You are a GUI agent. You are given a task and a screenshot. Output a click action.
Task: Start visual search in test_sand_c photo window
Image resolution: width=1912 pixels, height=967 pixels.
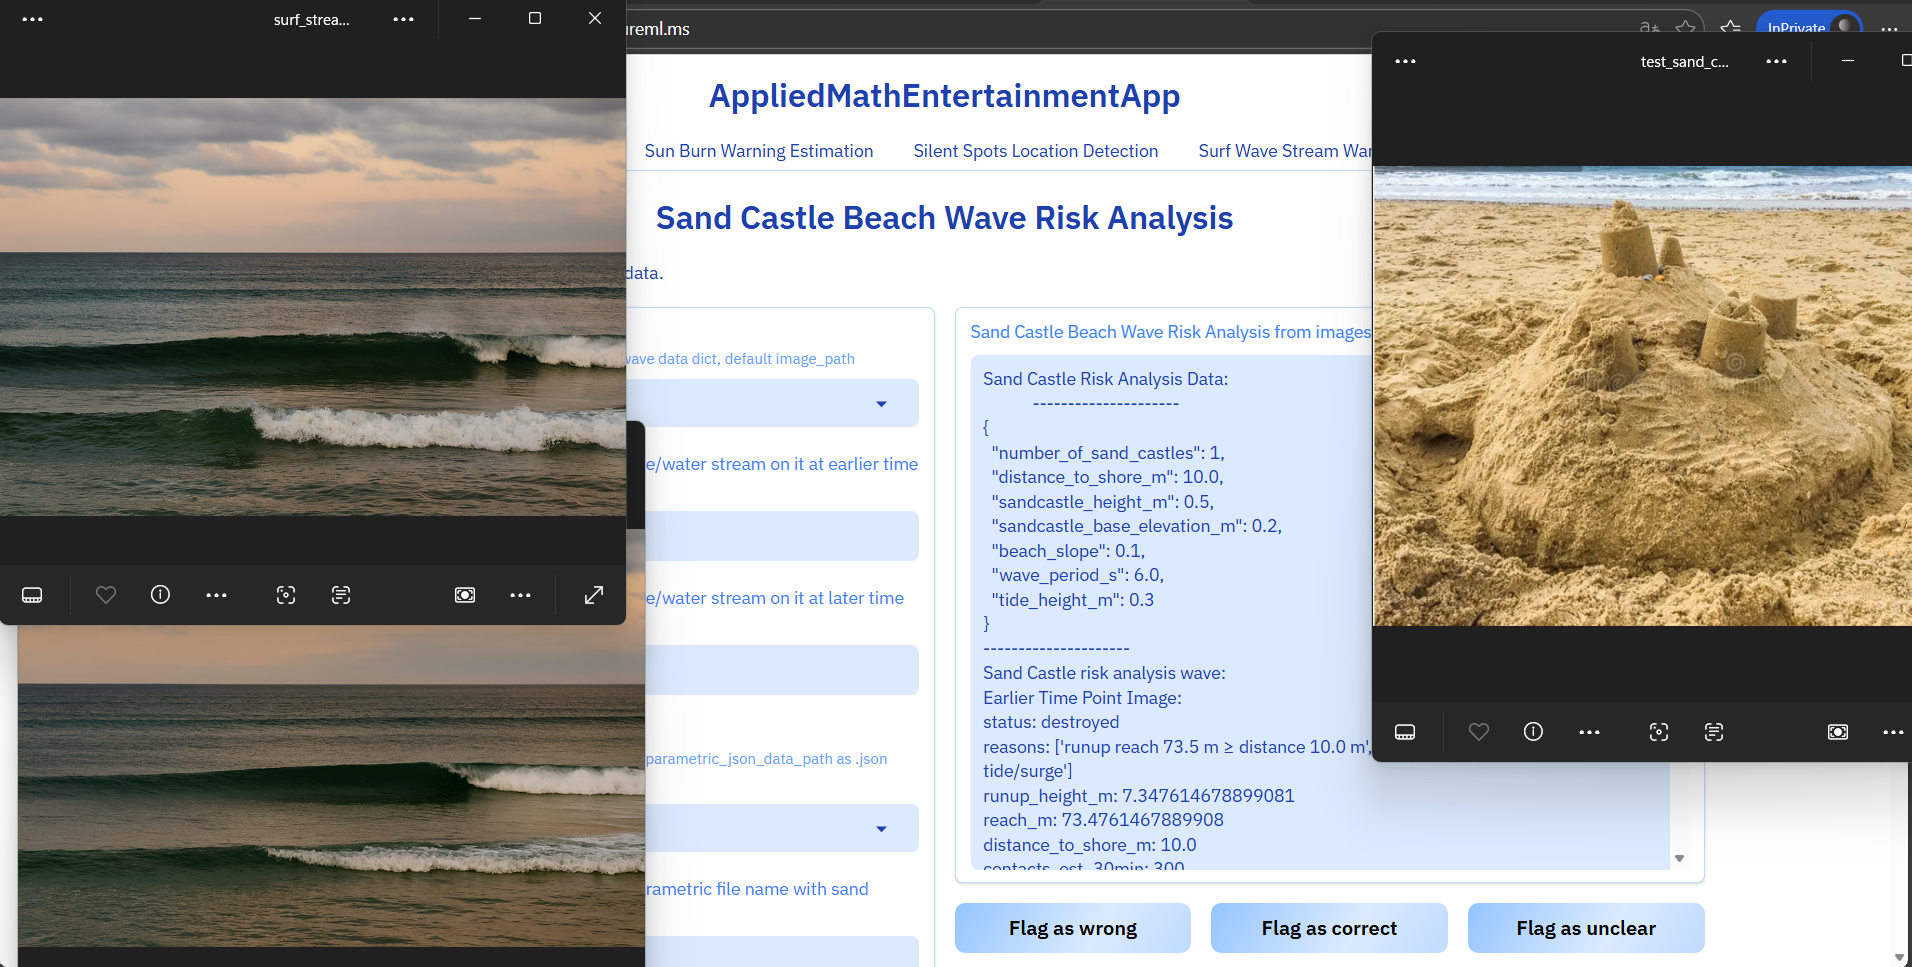coord(1659,732)
